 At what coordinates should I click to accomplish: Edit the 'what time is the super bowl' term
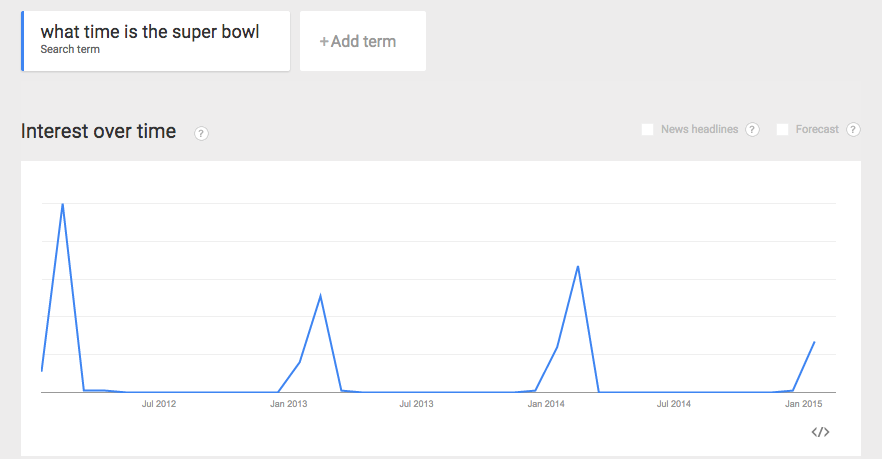tap(149, 33)
